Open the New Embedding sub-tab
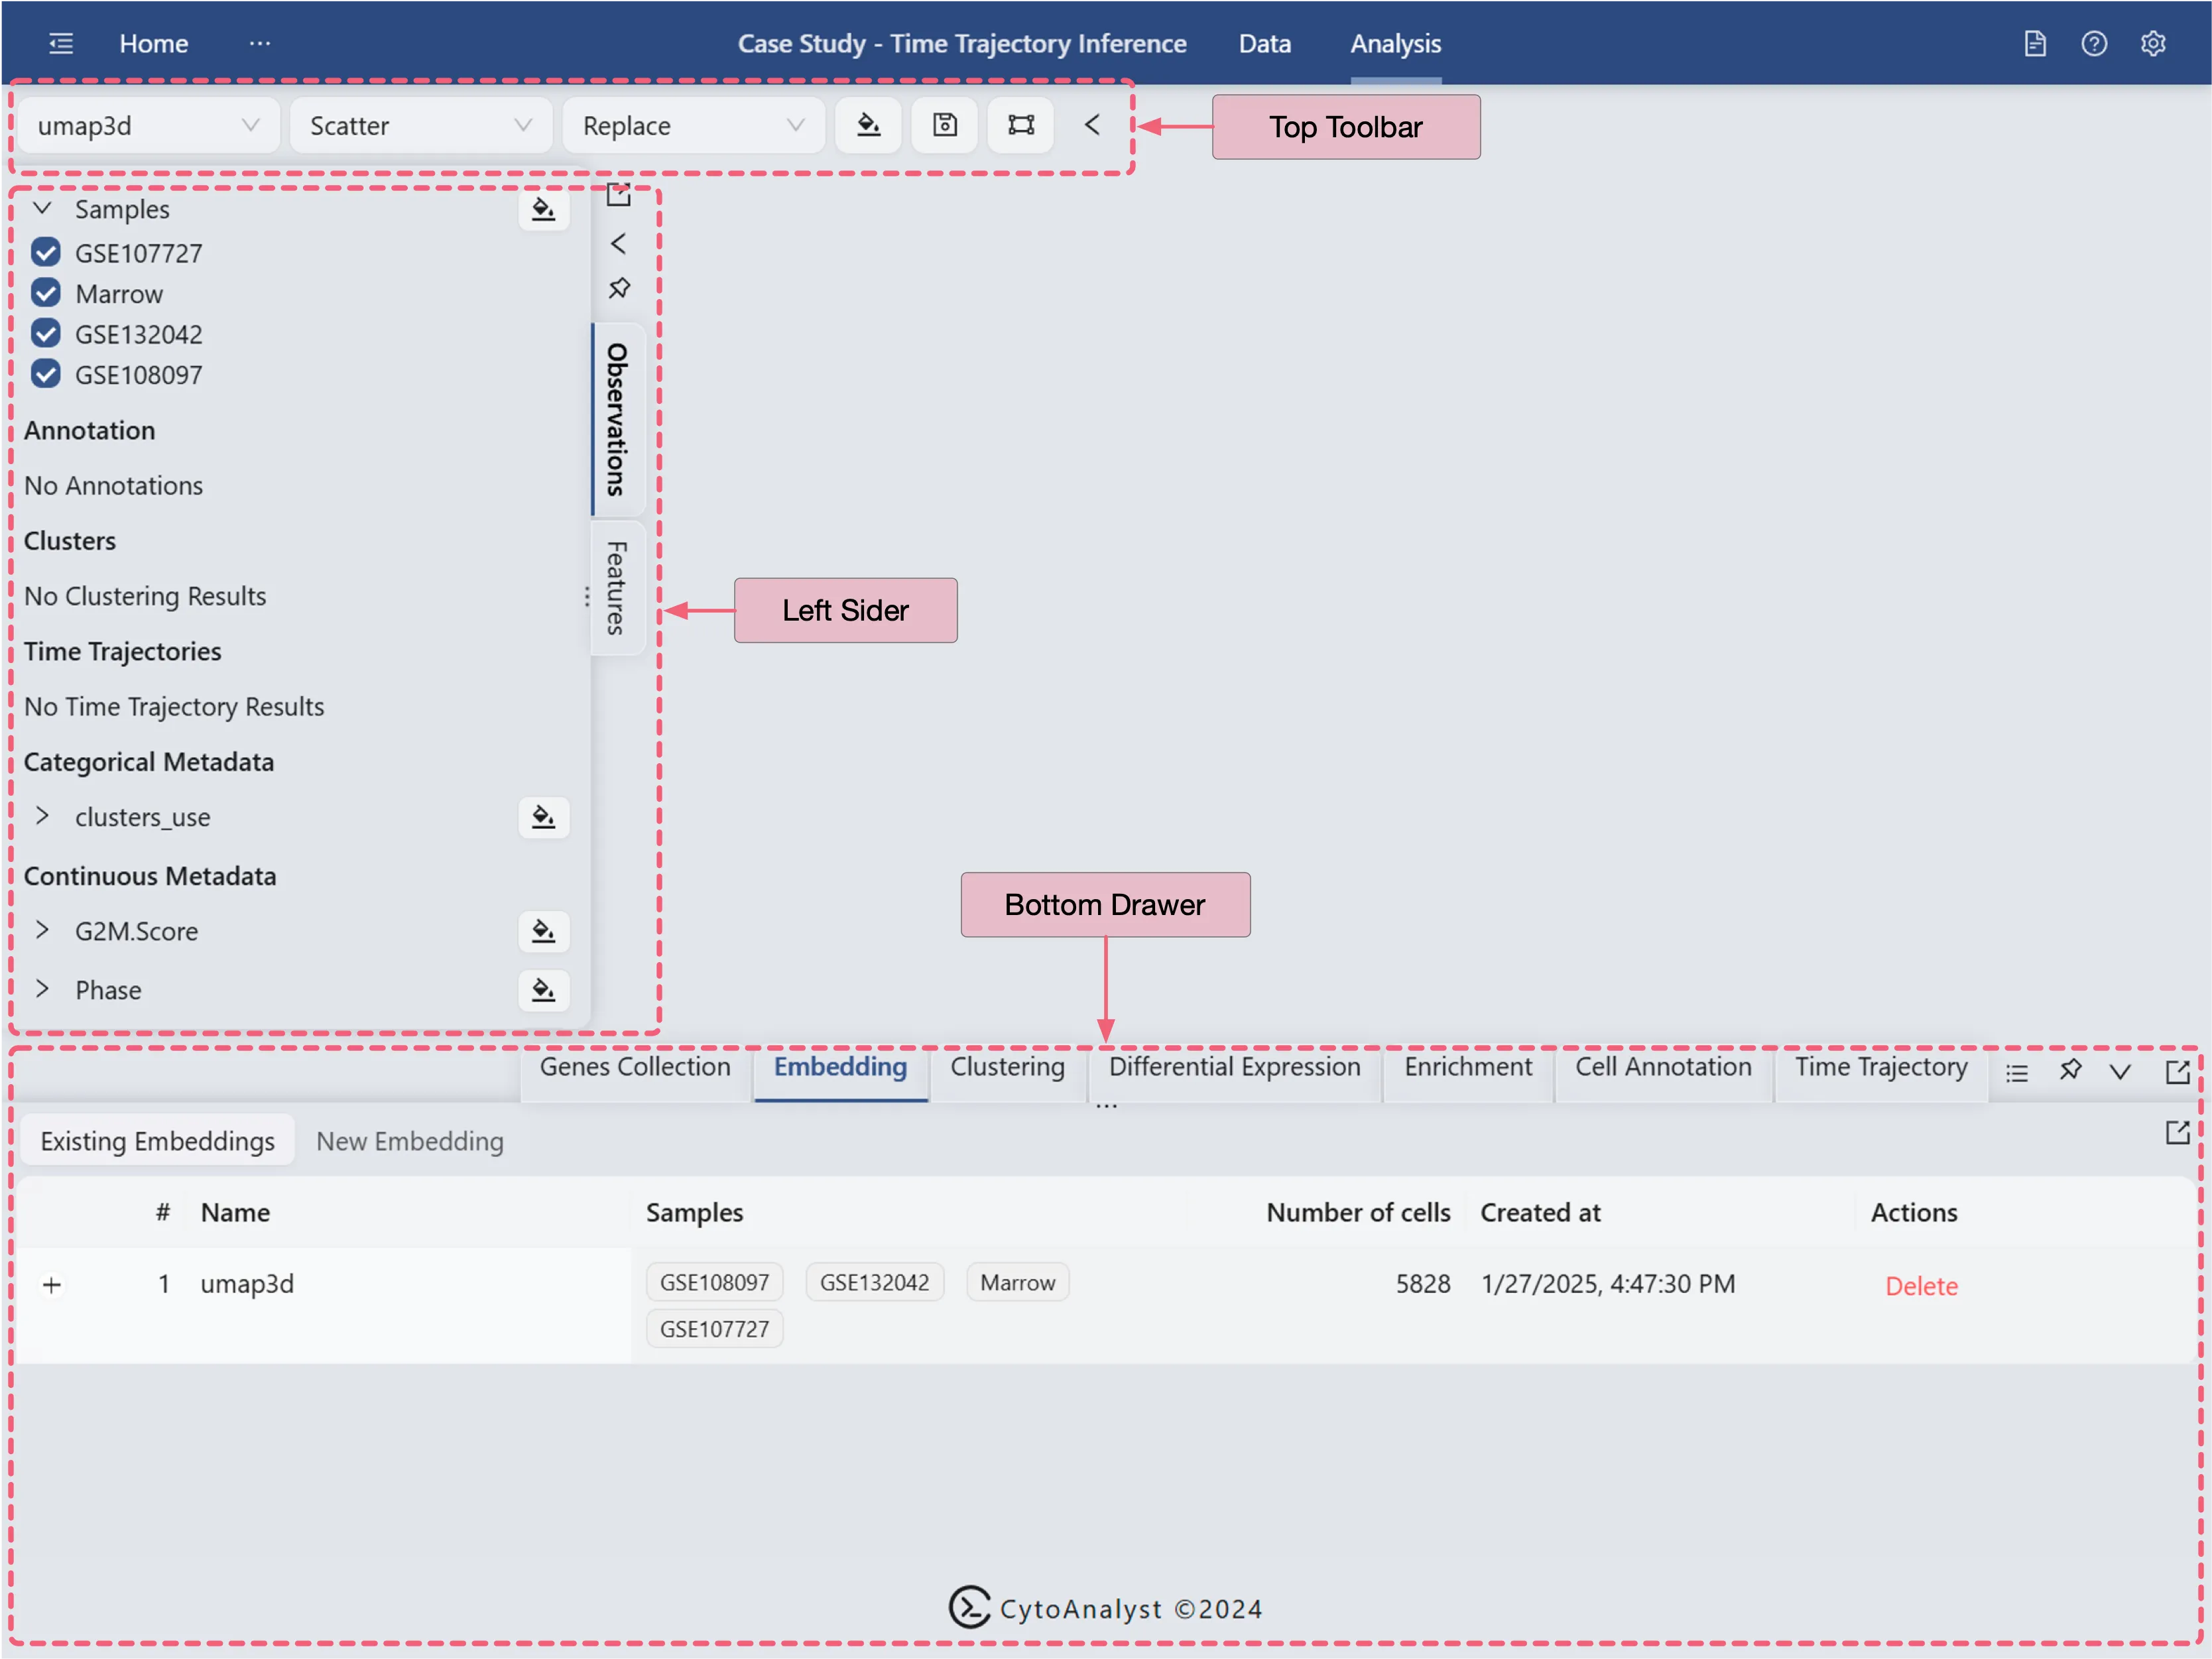2212x1659 pixels. [x=409, y=1141]
